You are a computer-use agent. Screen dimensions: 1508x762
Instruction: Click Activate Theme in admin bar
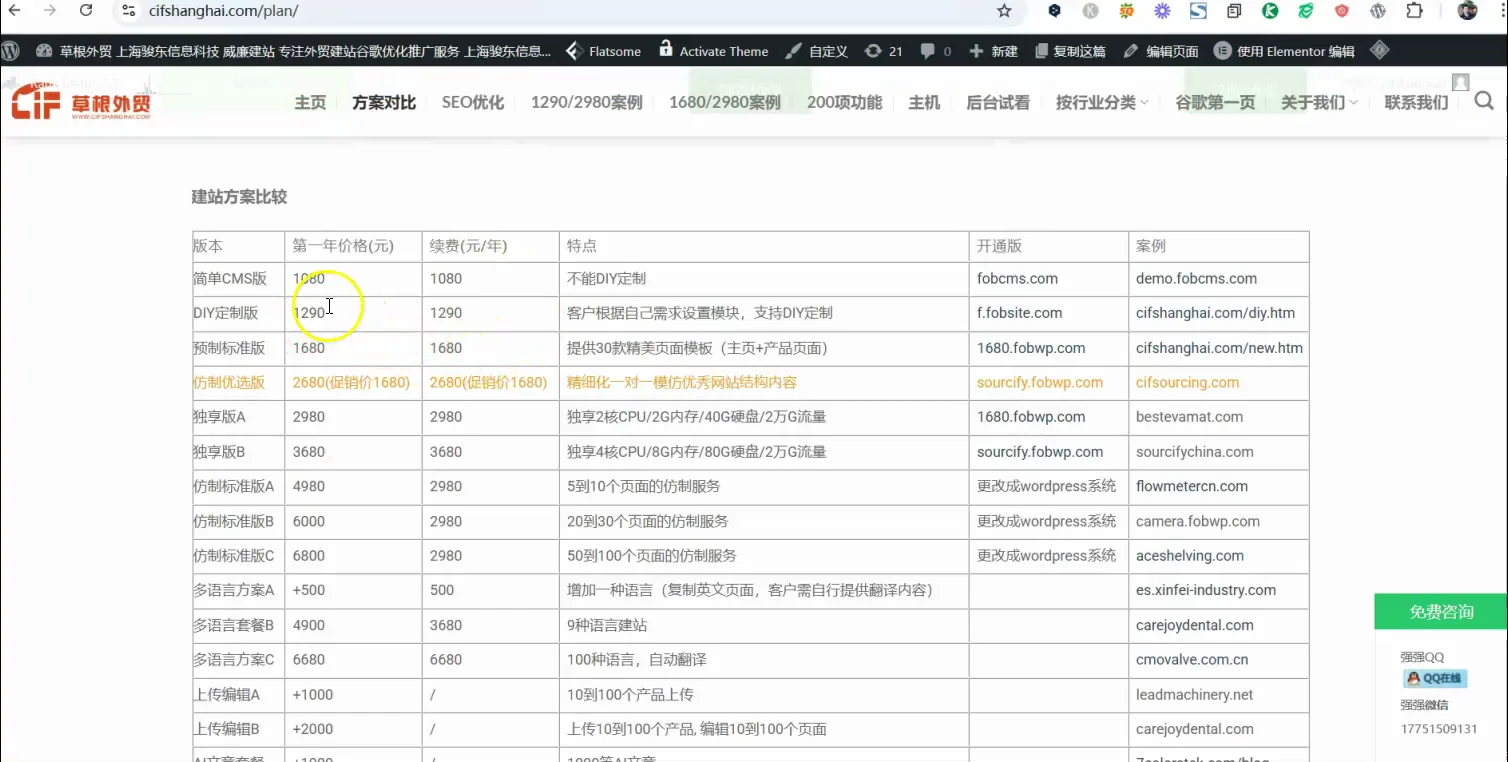pos(714,51)
